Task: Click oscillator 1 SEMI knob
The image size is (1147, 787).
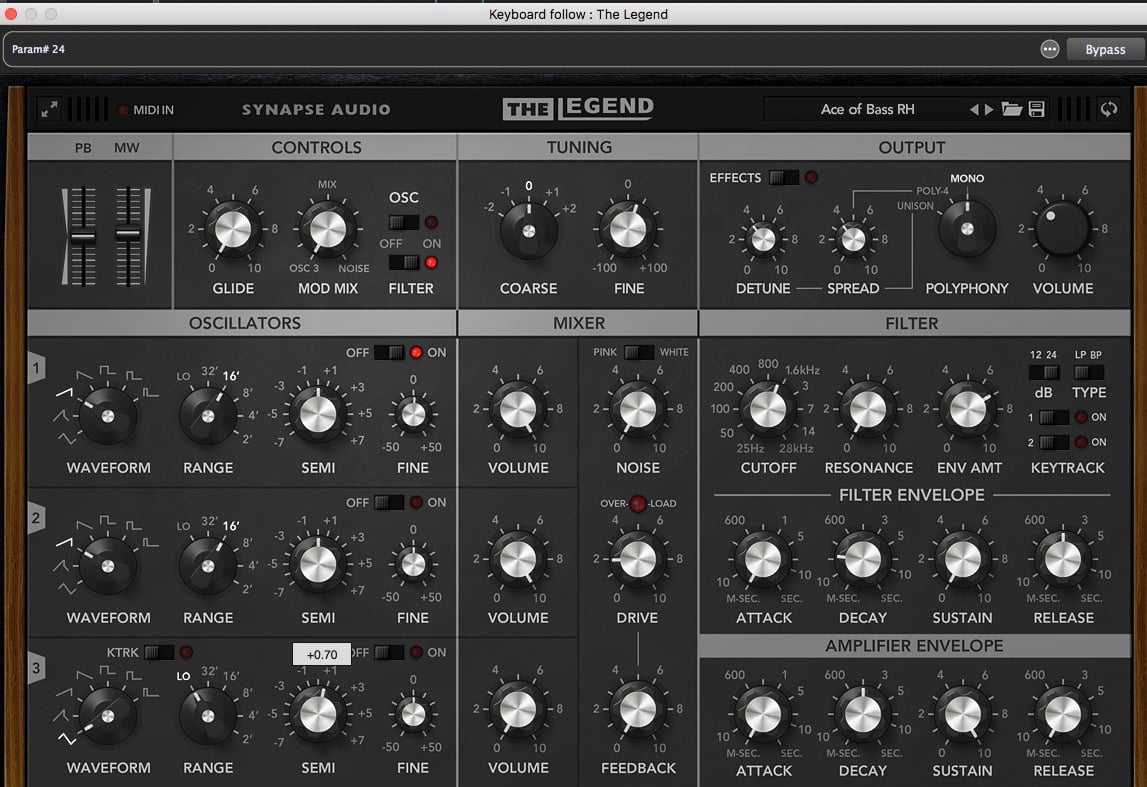Action: coord(318,414)
